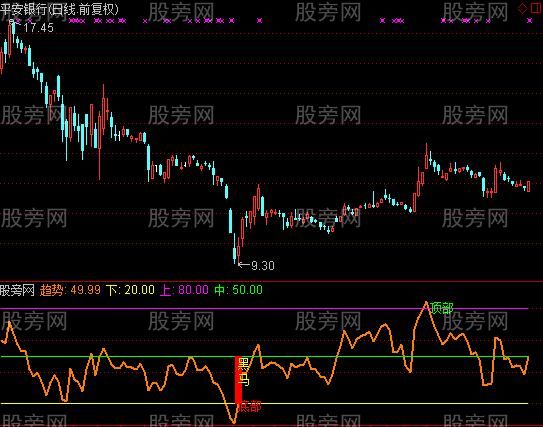Select the 顶部 top signal label
This screenshot has height=427, width=543.
[x=442, y=308]
